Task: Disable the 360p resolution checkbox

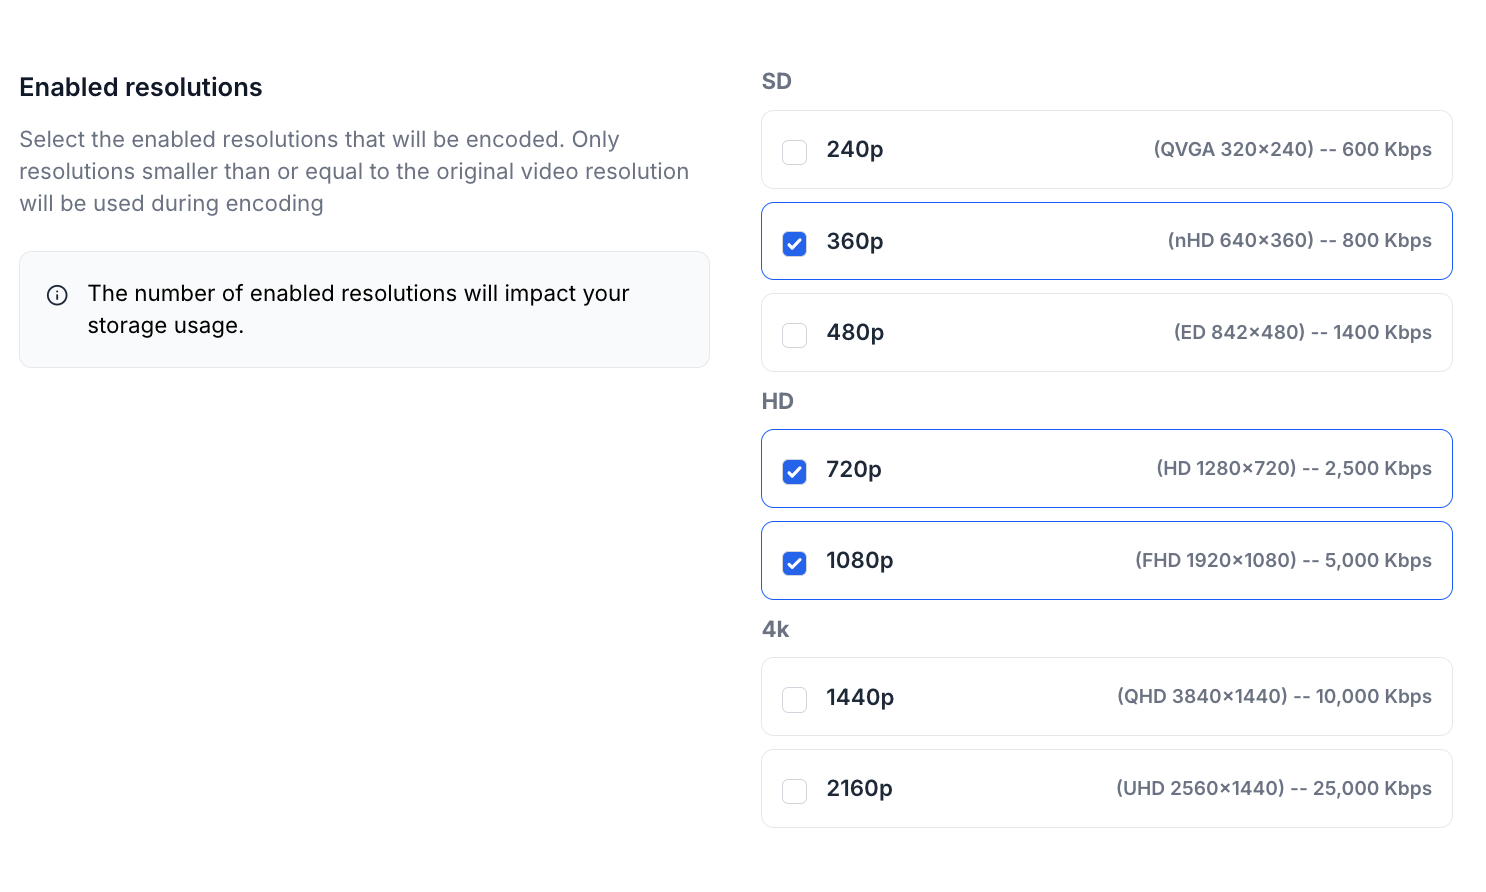Action: pyautogui.click(x=794, y=243)
